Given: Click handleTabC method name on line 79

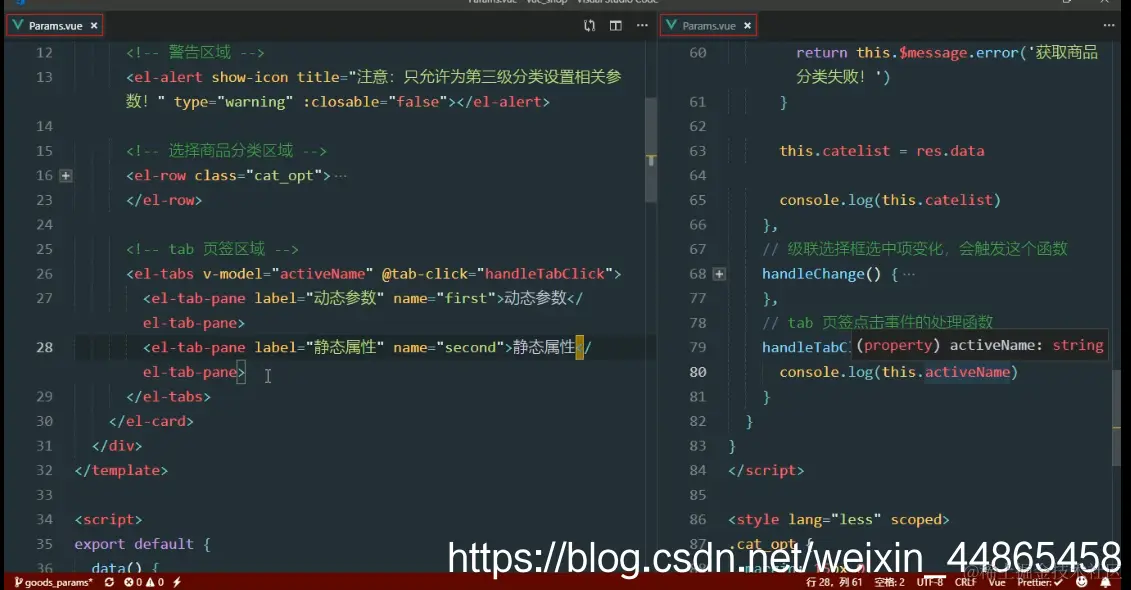Looking at the screenshot, I should pos(805,348).
